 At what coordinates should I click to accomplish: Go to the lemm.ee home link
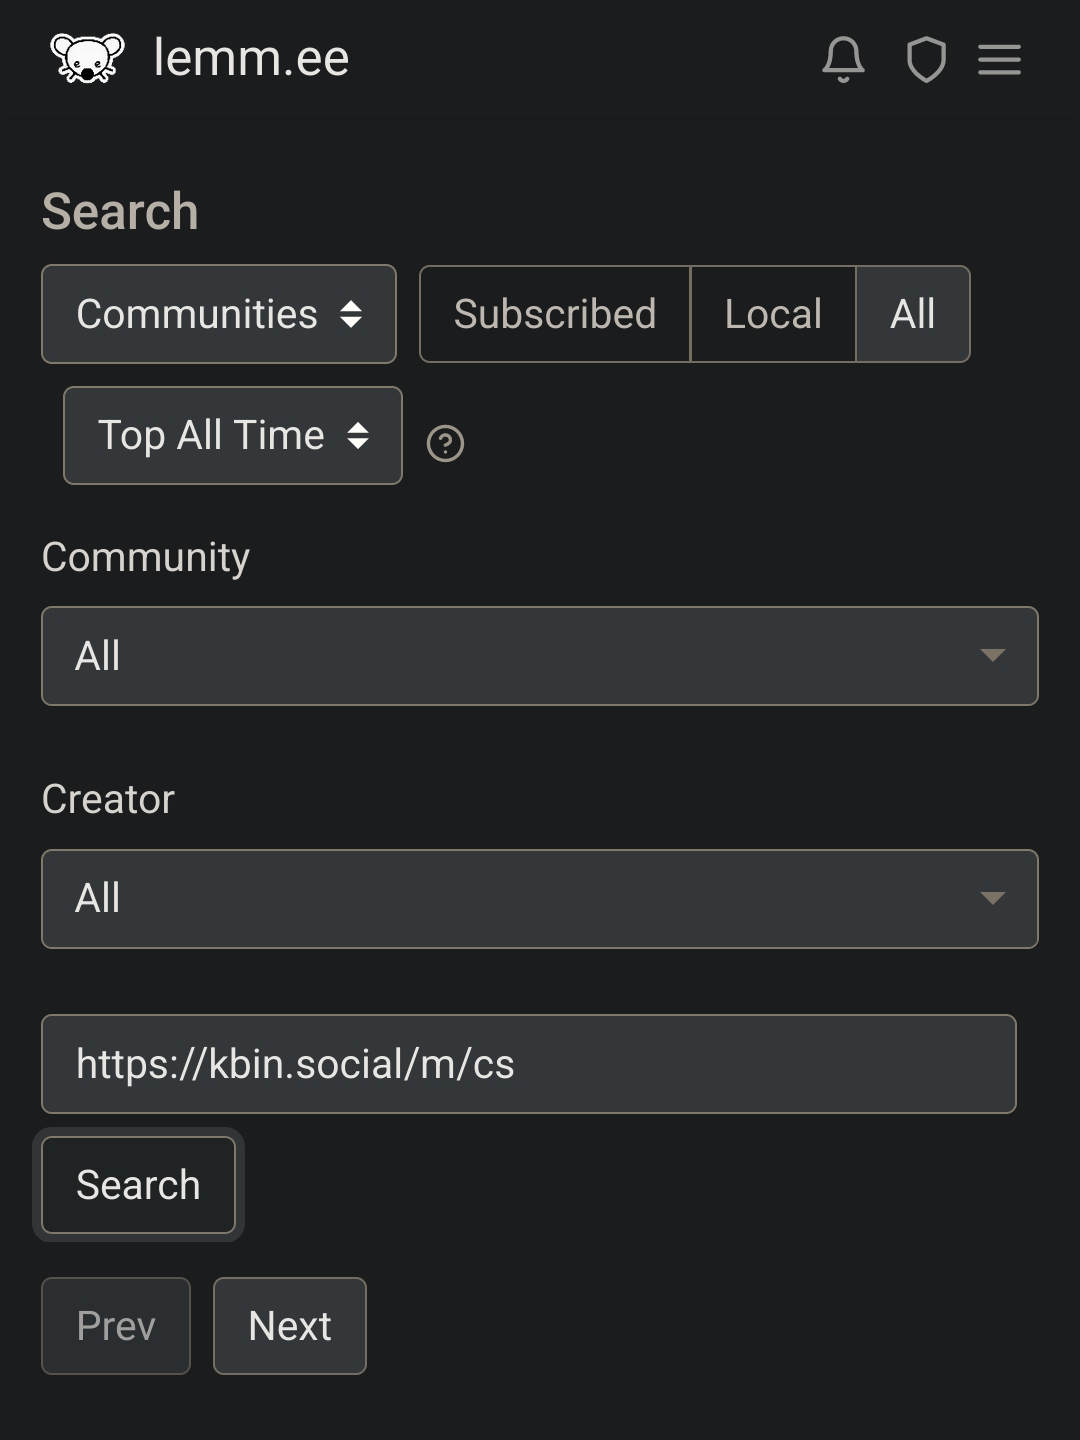coord(251,58)
